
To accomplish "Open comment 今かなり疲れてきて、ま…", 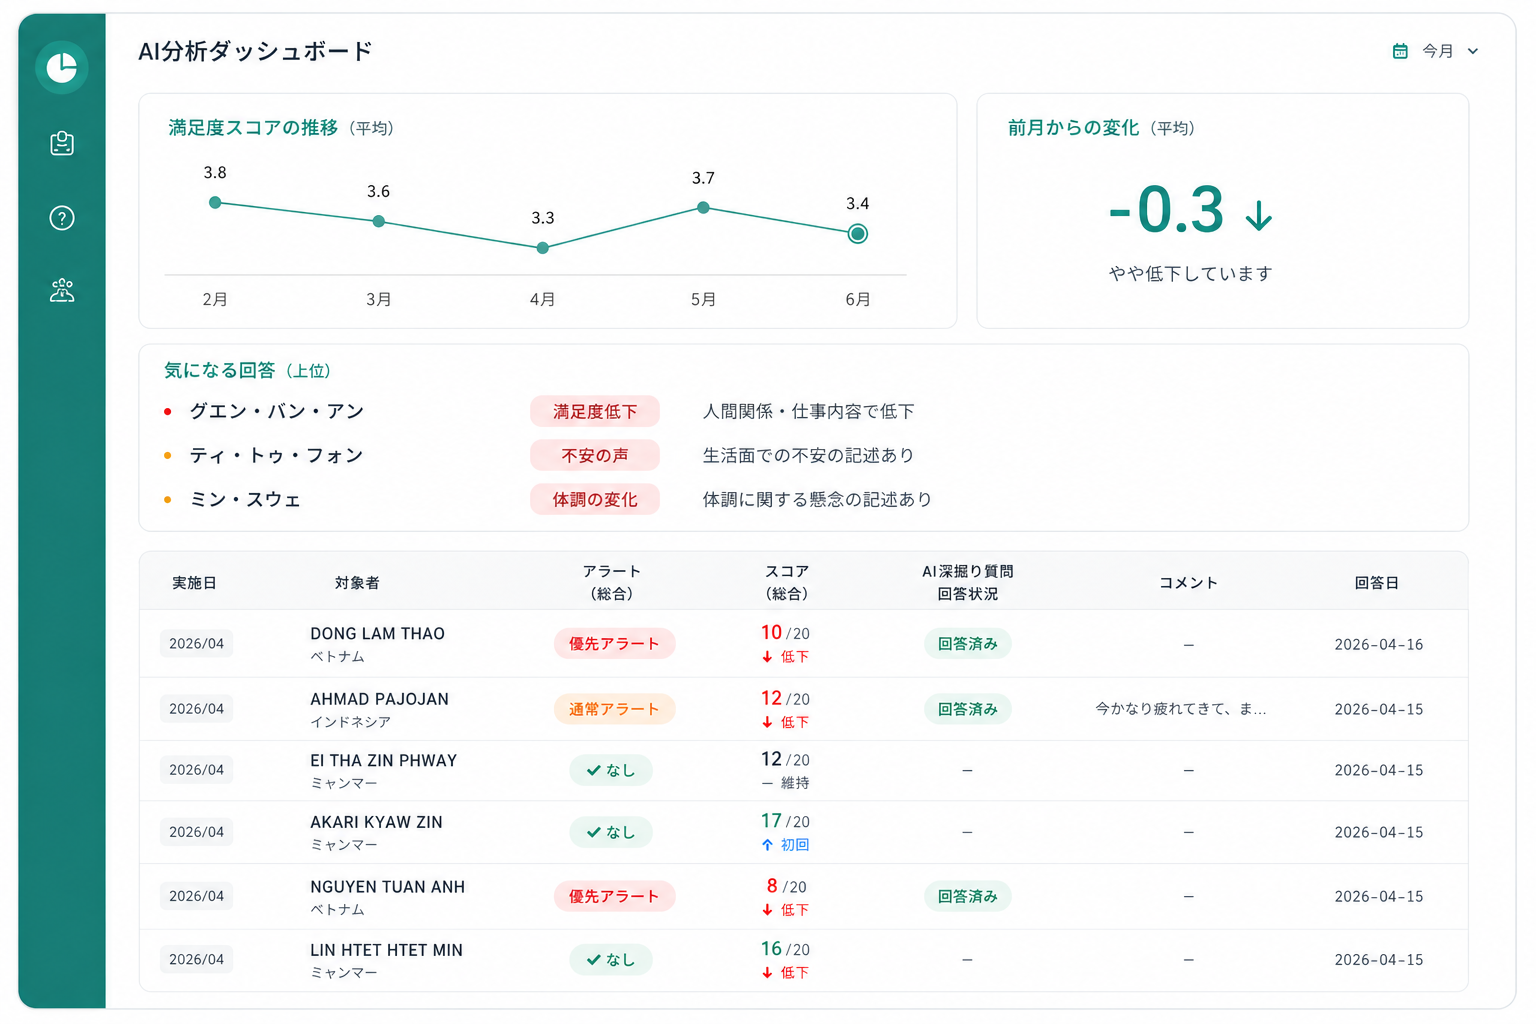I will tap(1181, 709).
